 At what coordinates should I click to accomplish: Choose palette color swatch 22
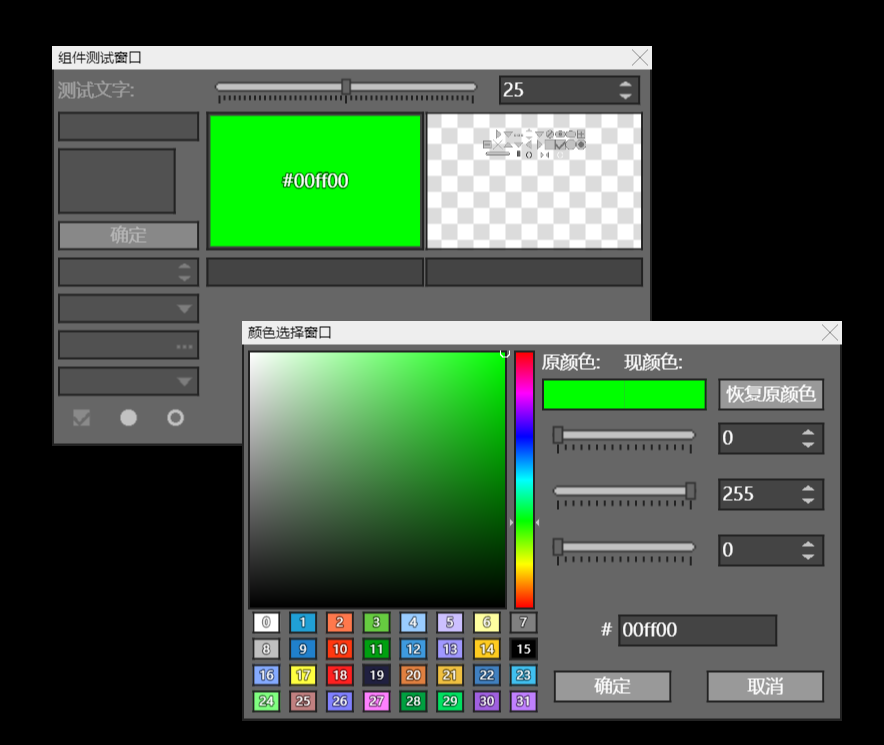pos(487,675)
